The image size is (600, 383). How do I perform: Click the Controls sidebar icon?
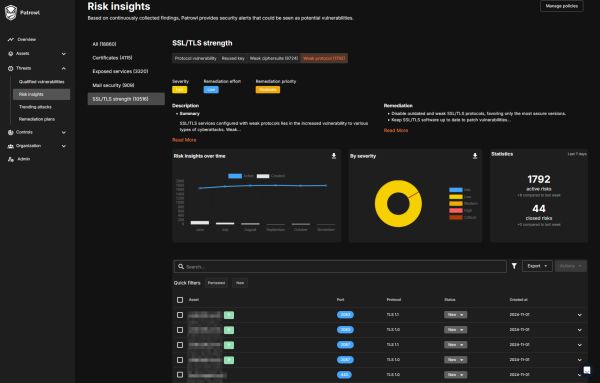10,132
